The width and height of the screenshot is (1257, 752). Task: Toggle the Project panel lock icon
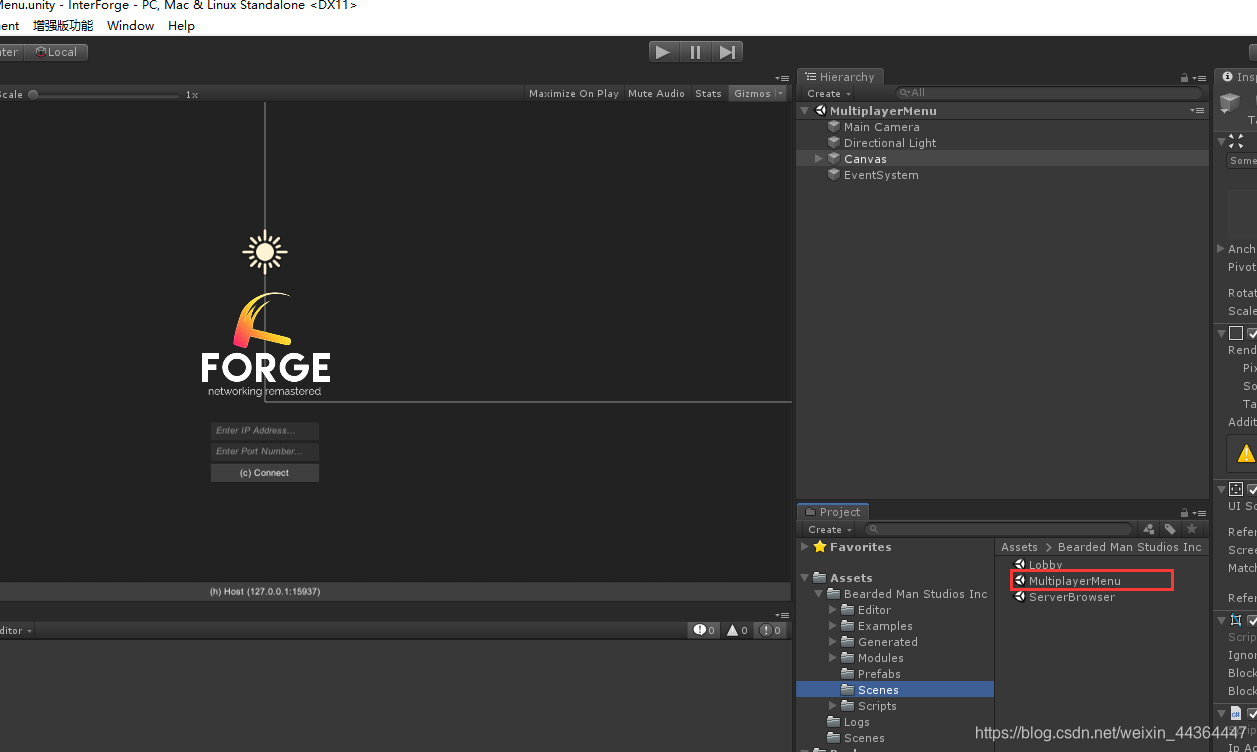1184,513
